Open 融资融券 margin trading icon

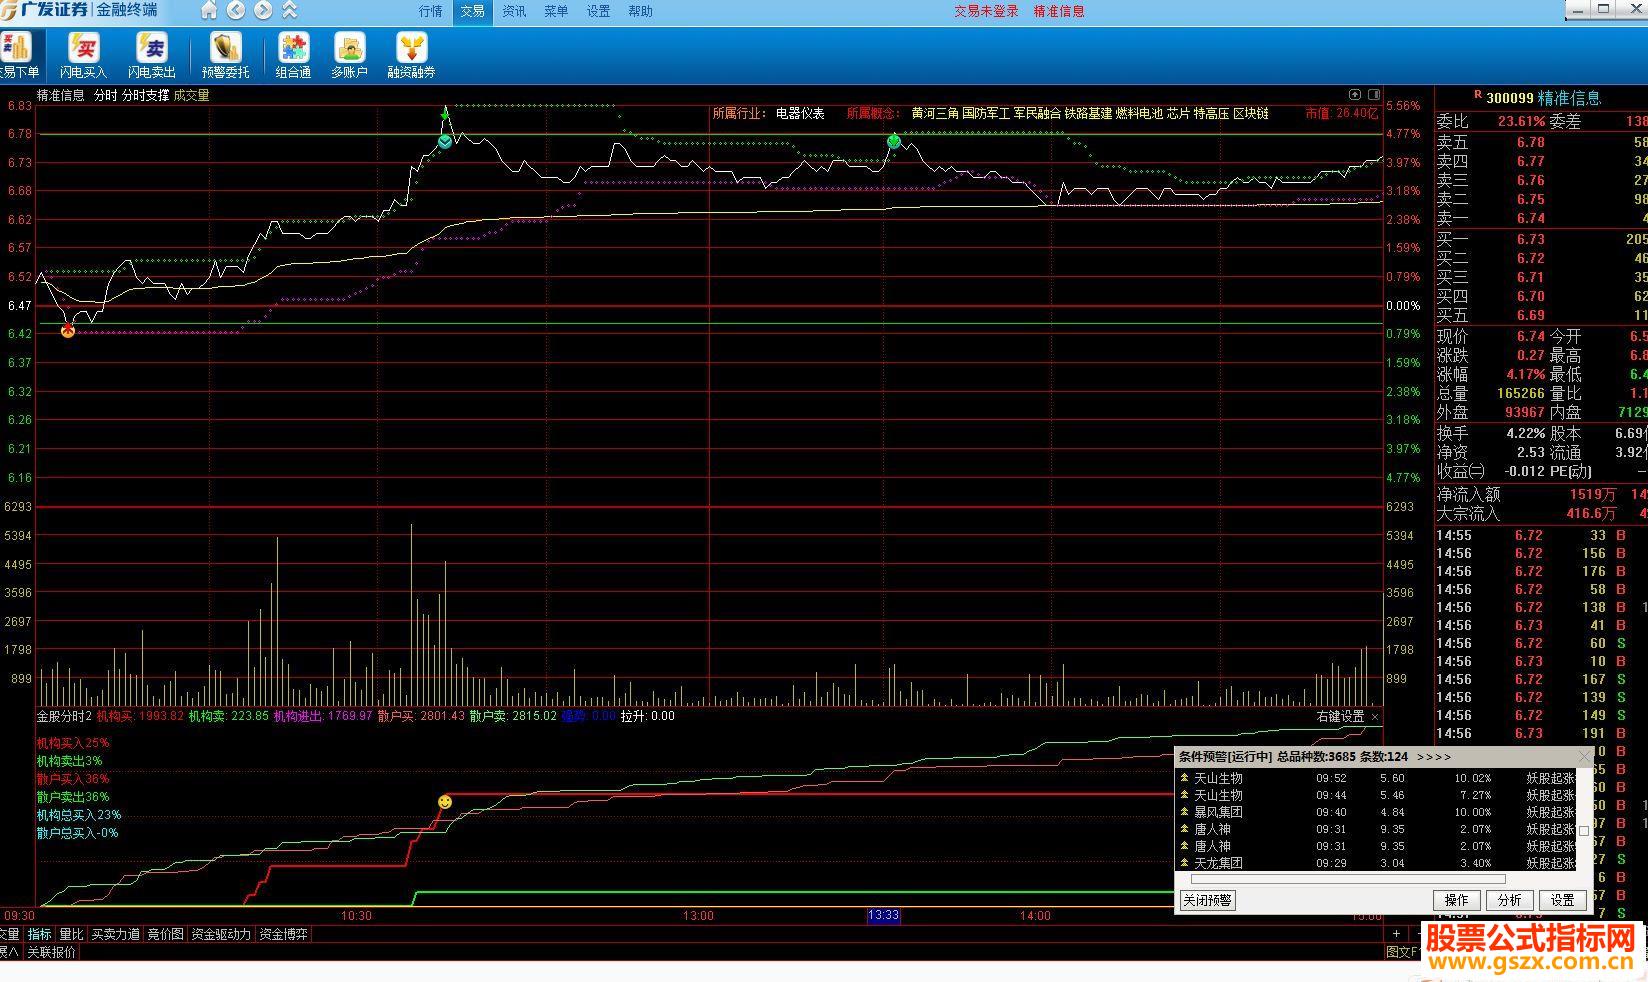pyautogui.click(x=411, y=55)
